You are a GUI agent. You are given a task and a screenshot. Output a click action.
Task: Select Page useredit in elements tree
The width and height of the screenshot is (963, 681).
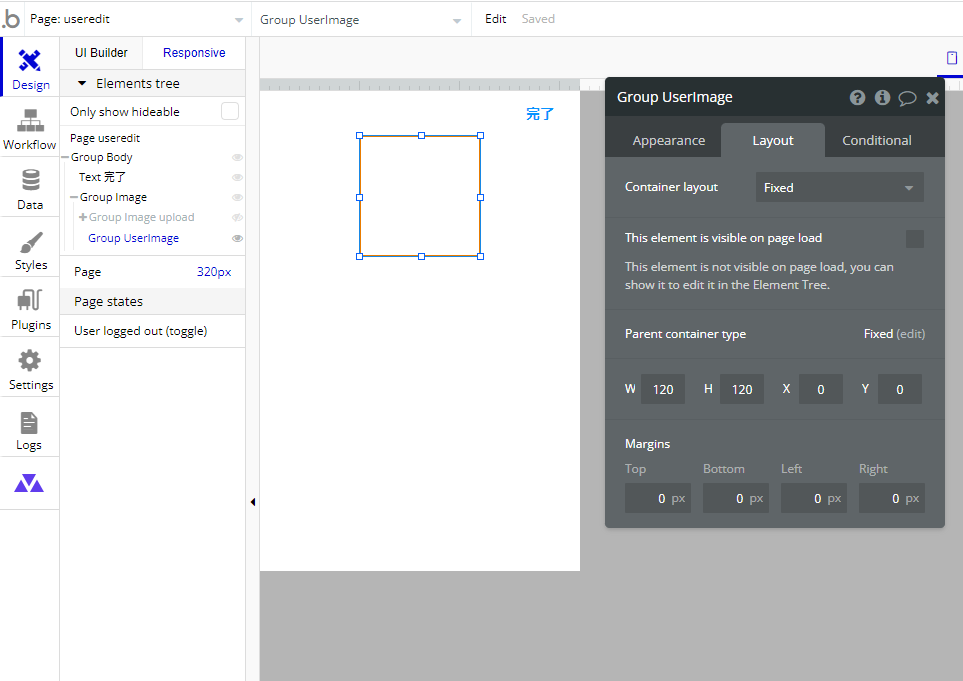click(105, 138)
